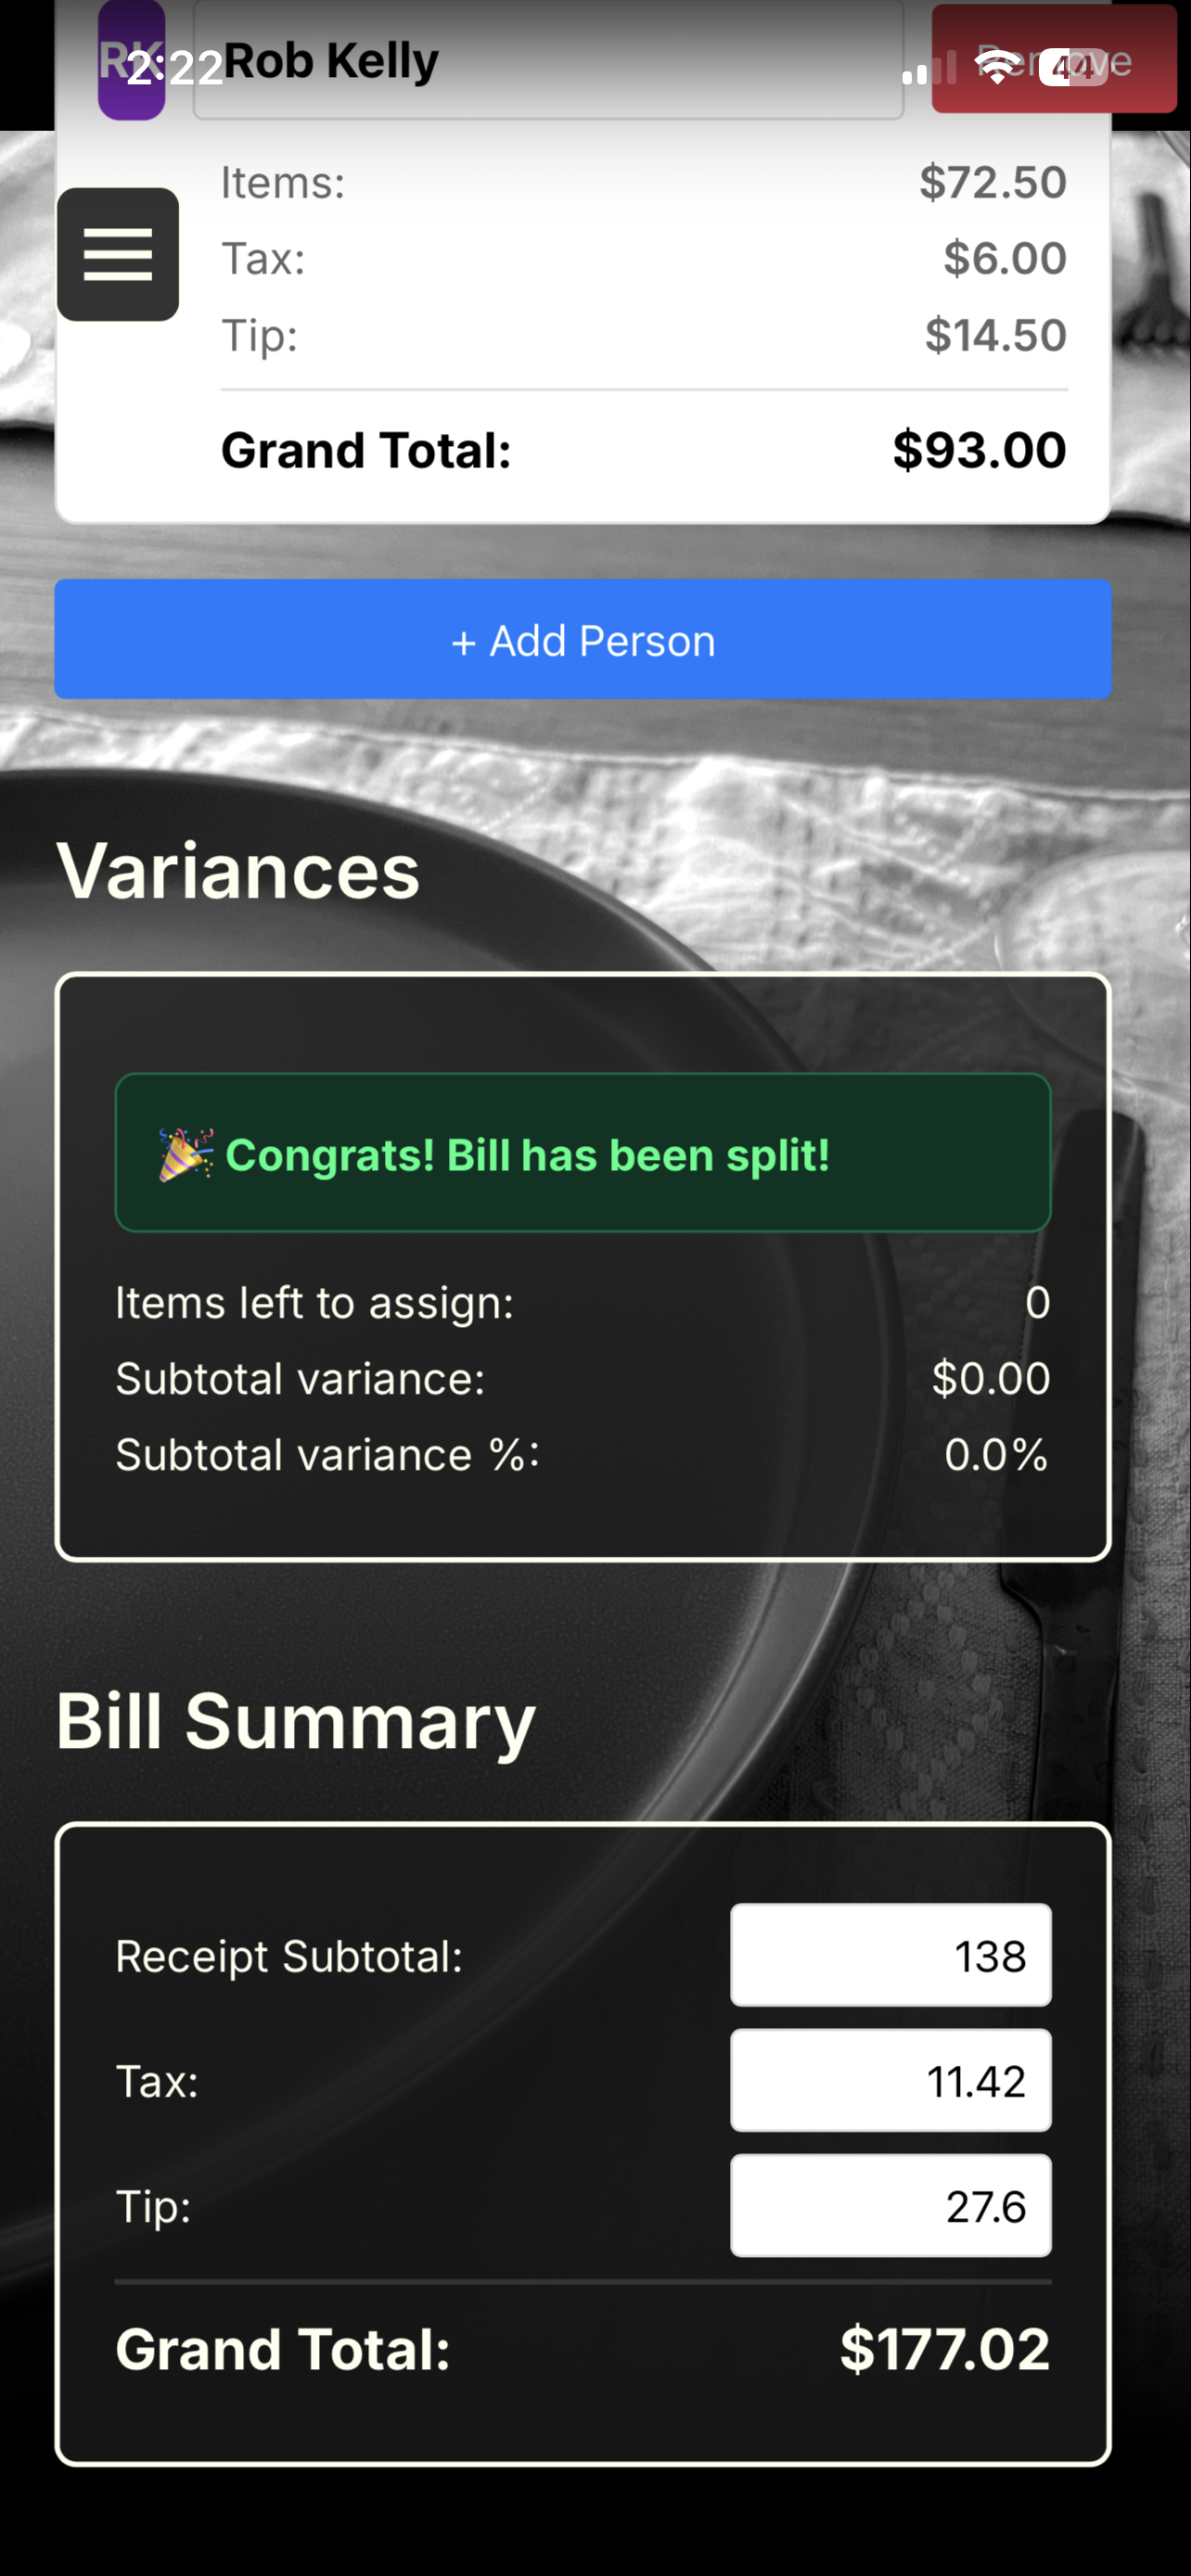Image resolution: width=1191 pixels, height=2576 pixels.
Task: Click the battery indicator showing 44
Action: pyautogui.click(x=1070, y=65)
